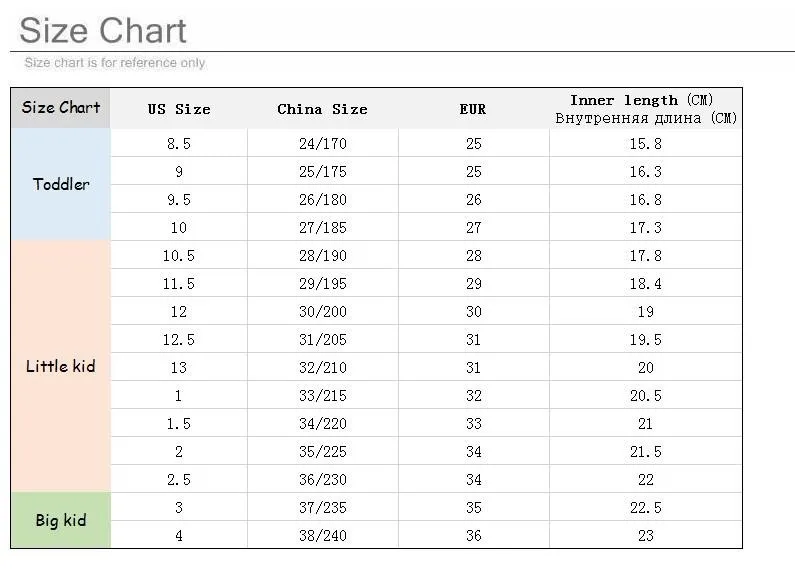Click the China size 26/180 cell

coord(322,199)
